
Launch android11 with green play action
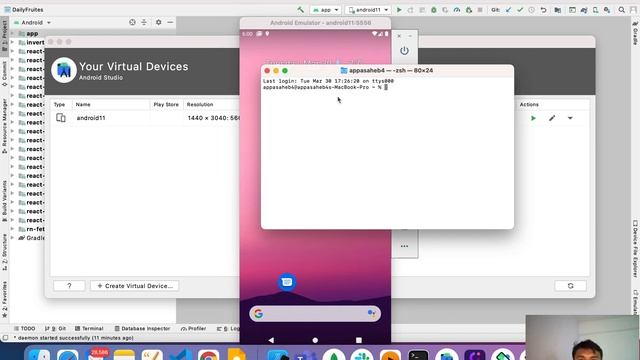coord(533,118)
